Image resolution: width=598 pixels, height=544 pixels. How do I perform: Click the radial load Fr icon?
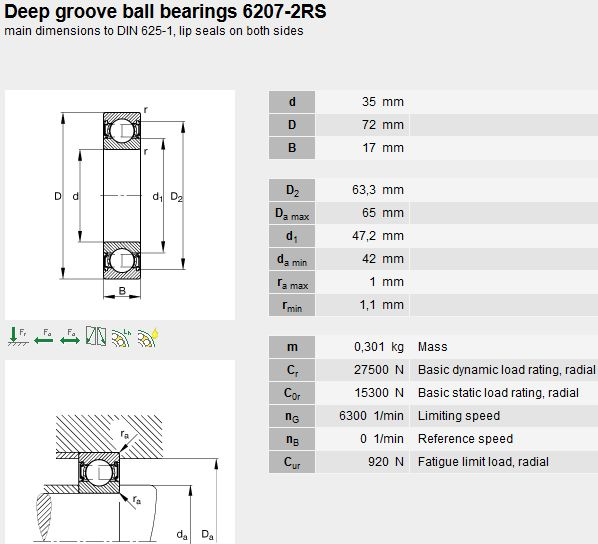[18, 337]
